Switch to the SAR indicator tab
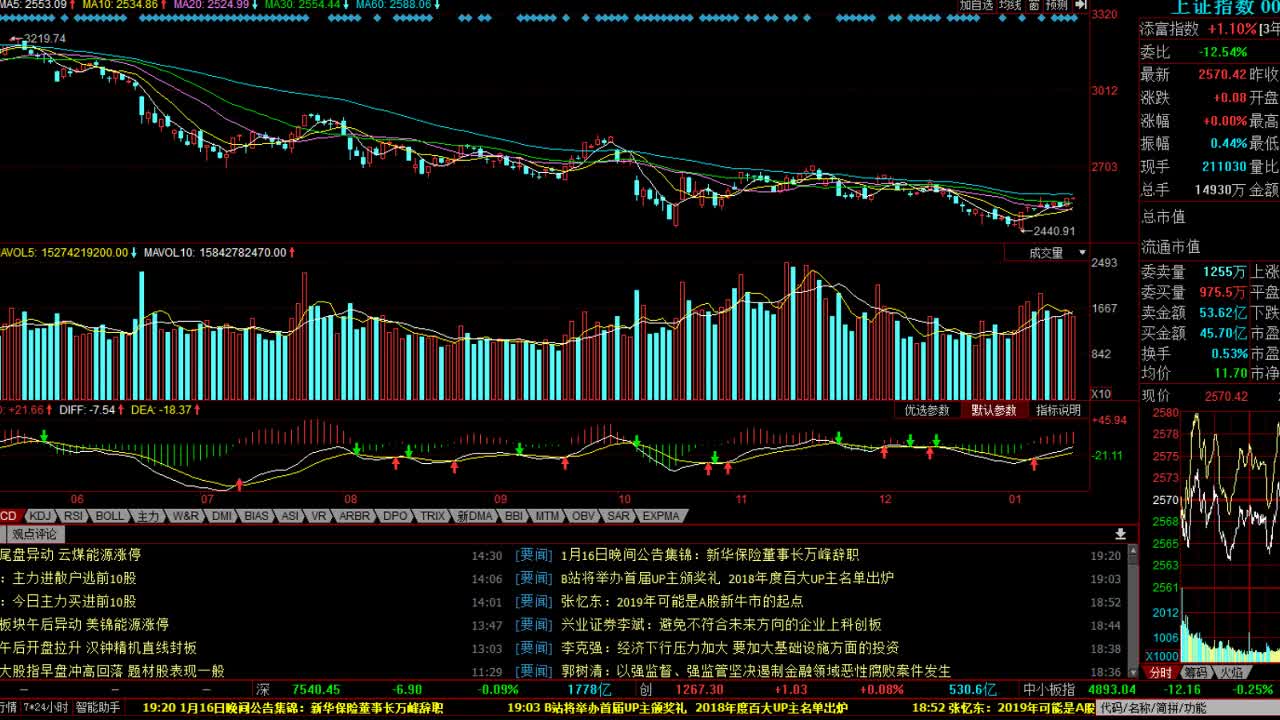The width and height of the screenshot is (1280, 720). pyautogui.click(x=619, y=516)
